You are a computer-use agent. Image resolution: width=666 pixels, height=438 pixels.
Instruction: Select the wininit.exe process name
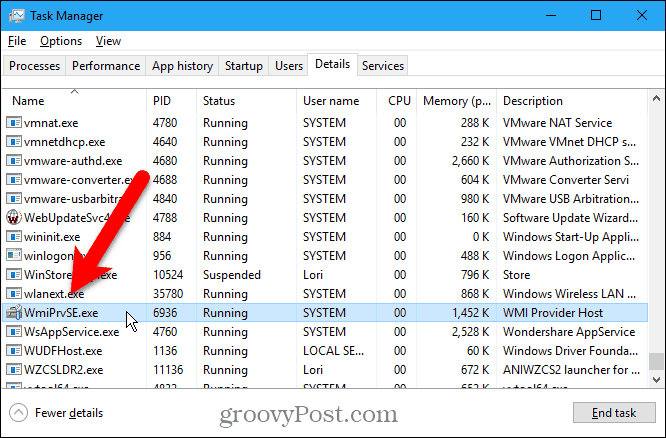(52, 237)
